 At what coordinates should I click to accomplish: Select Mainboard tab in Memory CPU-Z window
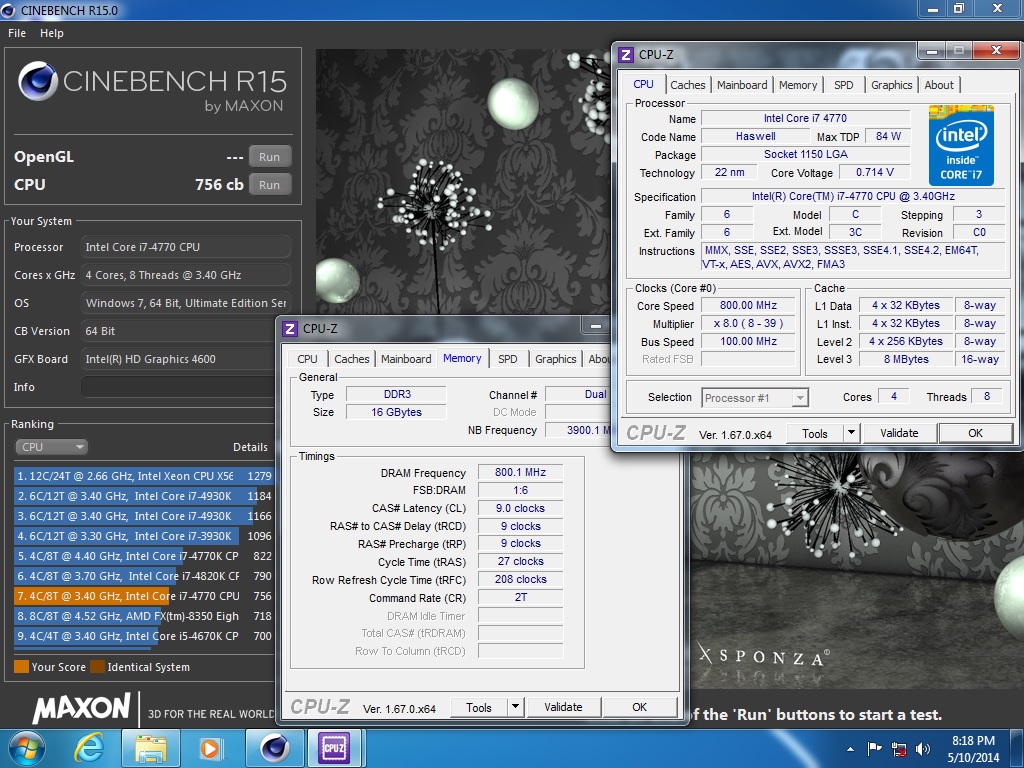(x=406, y=359)
